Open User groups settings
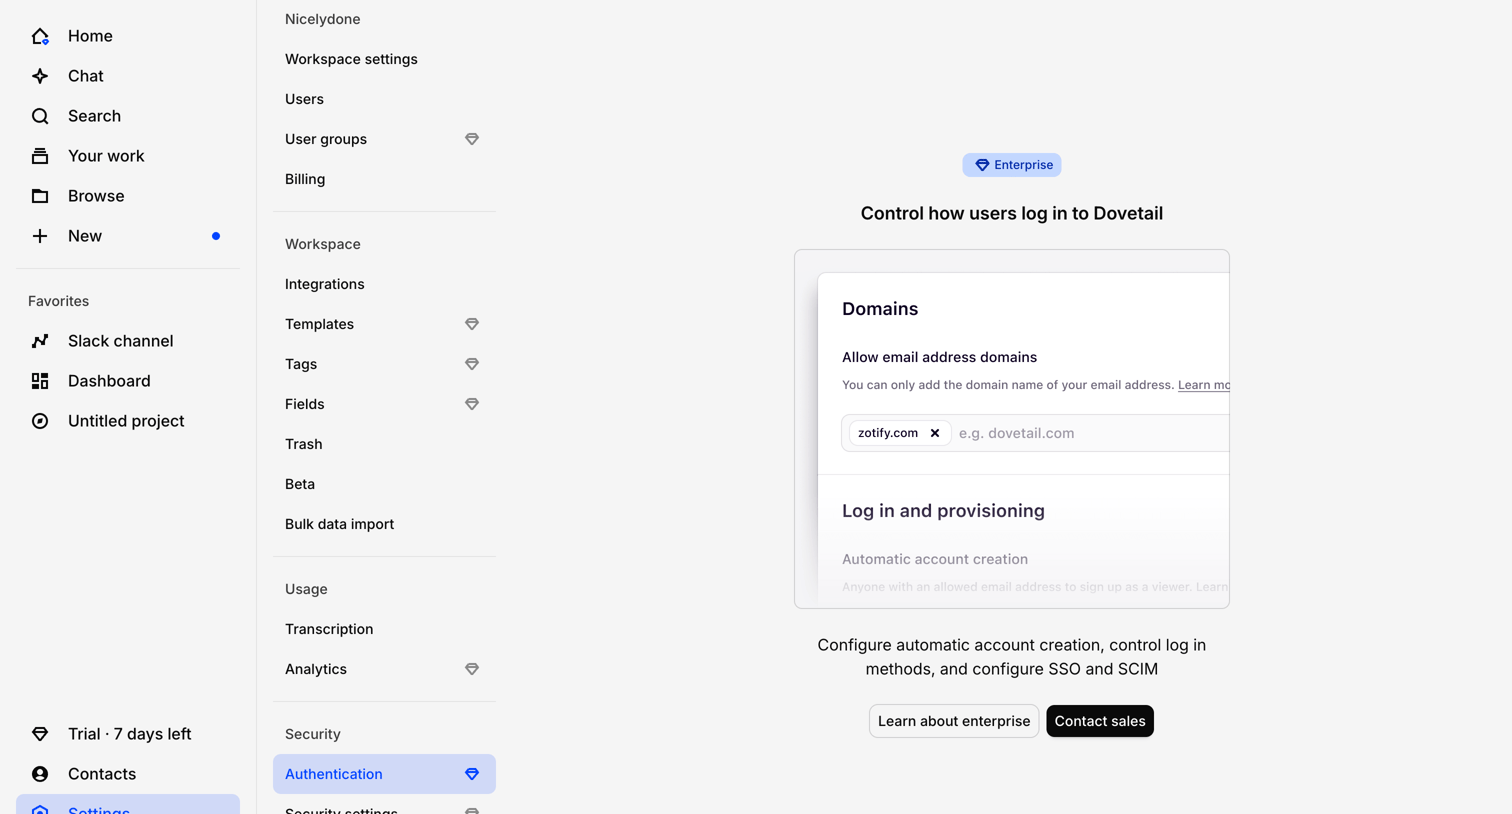Screen dimensions: 1512x814 [384, 139]
